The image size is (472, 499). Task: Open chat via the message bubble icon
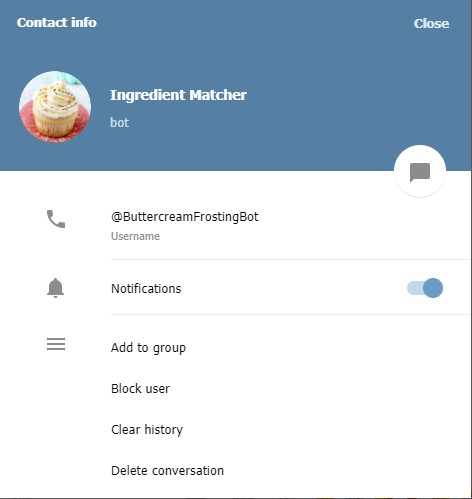420,173
